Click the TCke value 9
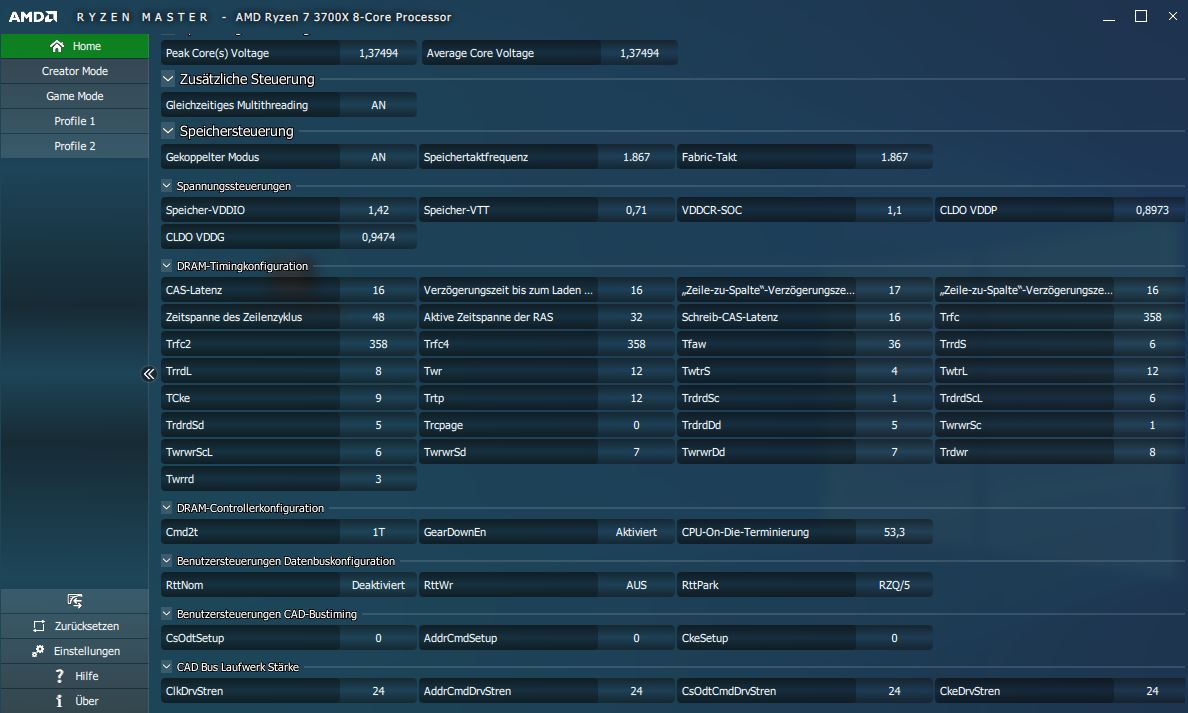The height and width of the screenshot is (713, 1188). [x=378, y=398]
